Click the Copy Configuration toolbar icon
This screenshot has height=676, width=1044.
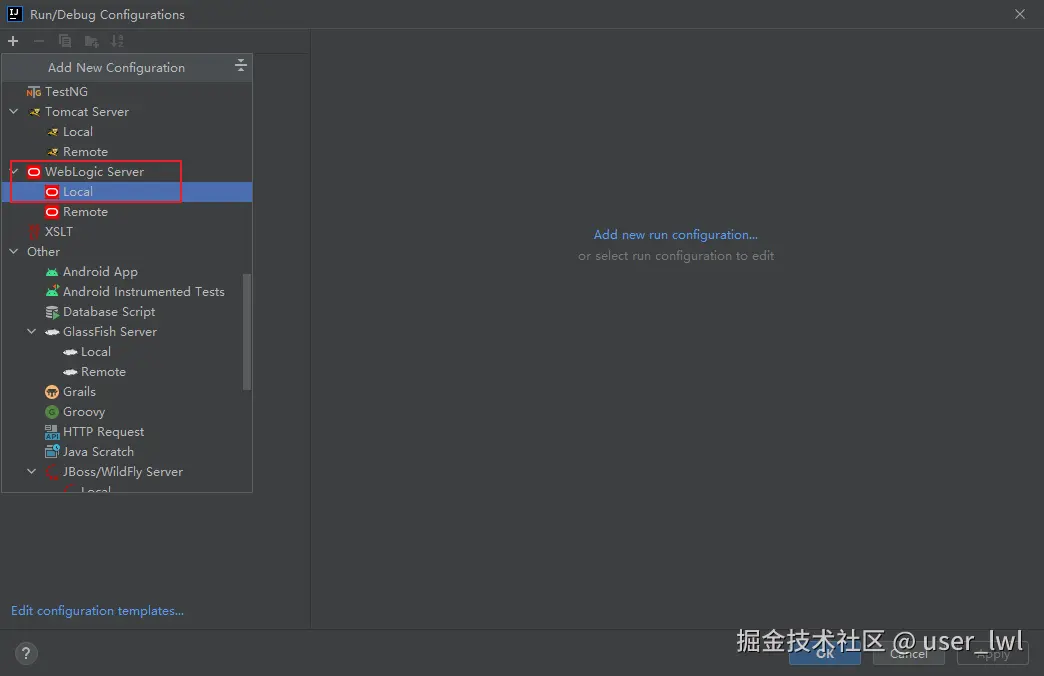[65, 41]
